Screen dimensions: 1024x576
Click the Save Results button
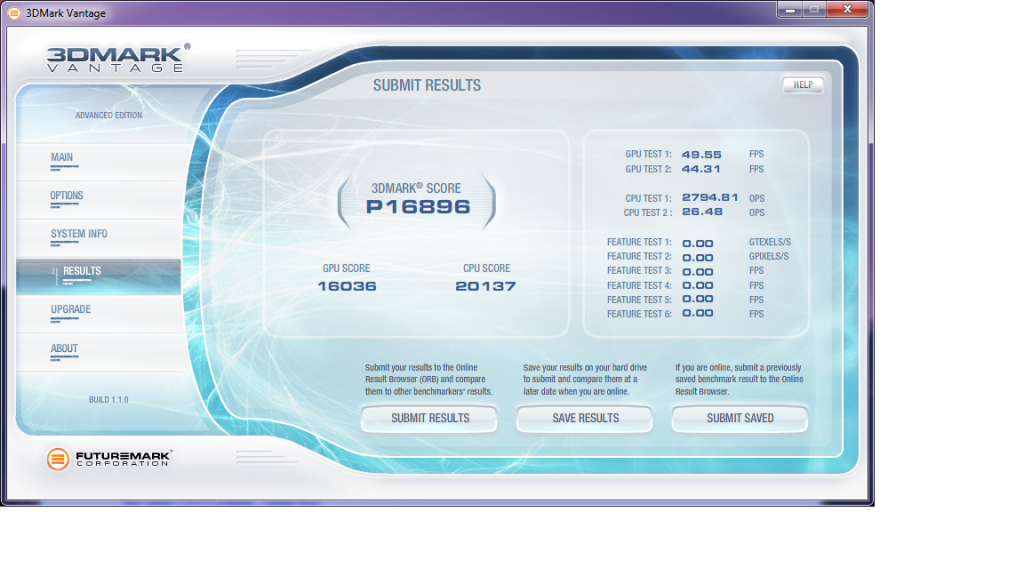585,419
